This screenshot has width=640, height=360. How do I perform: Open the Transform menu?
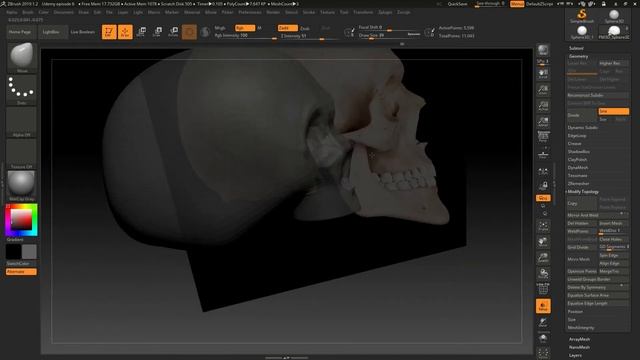(363, 12)
